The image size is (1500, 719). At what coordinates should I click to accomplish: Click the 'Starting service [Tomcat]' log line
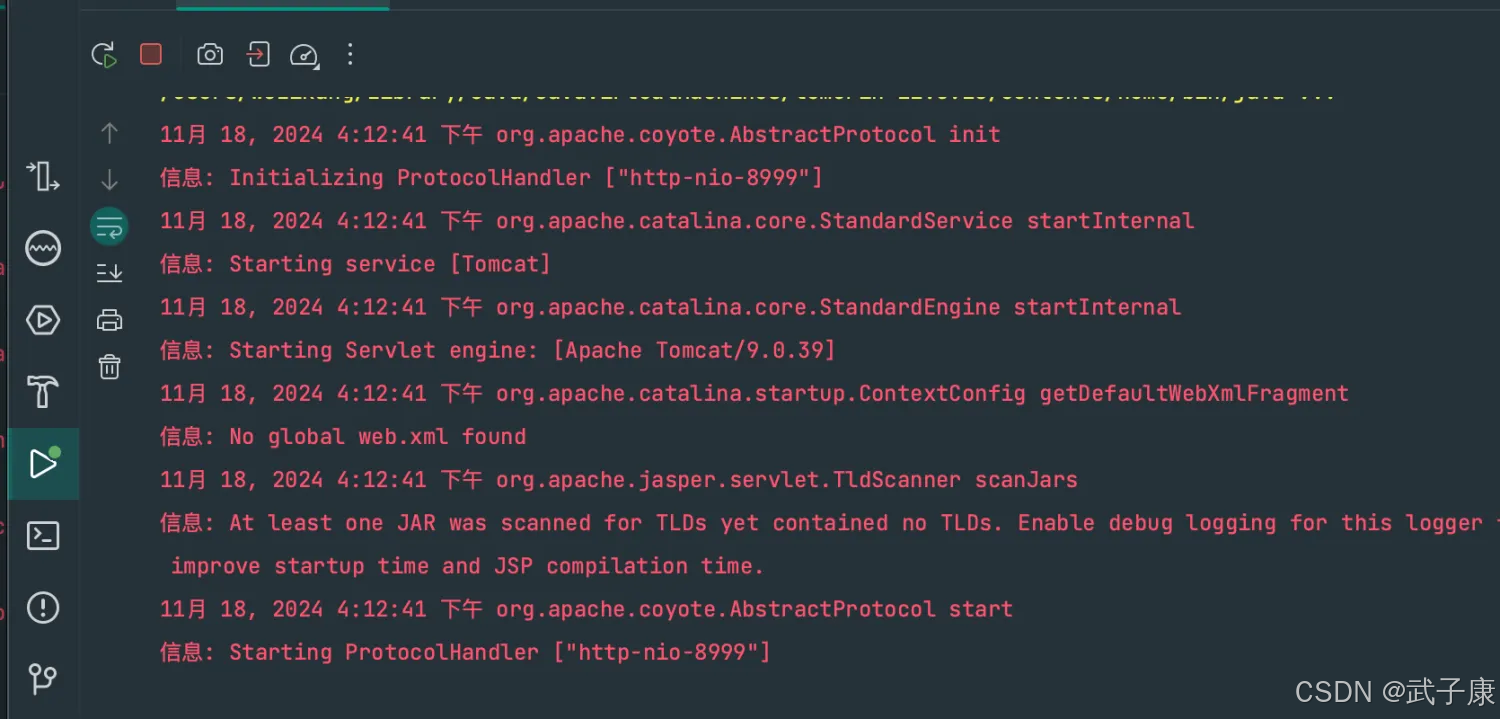355,264
